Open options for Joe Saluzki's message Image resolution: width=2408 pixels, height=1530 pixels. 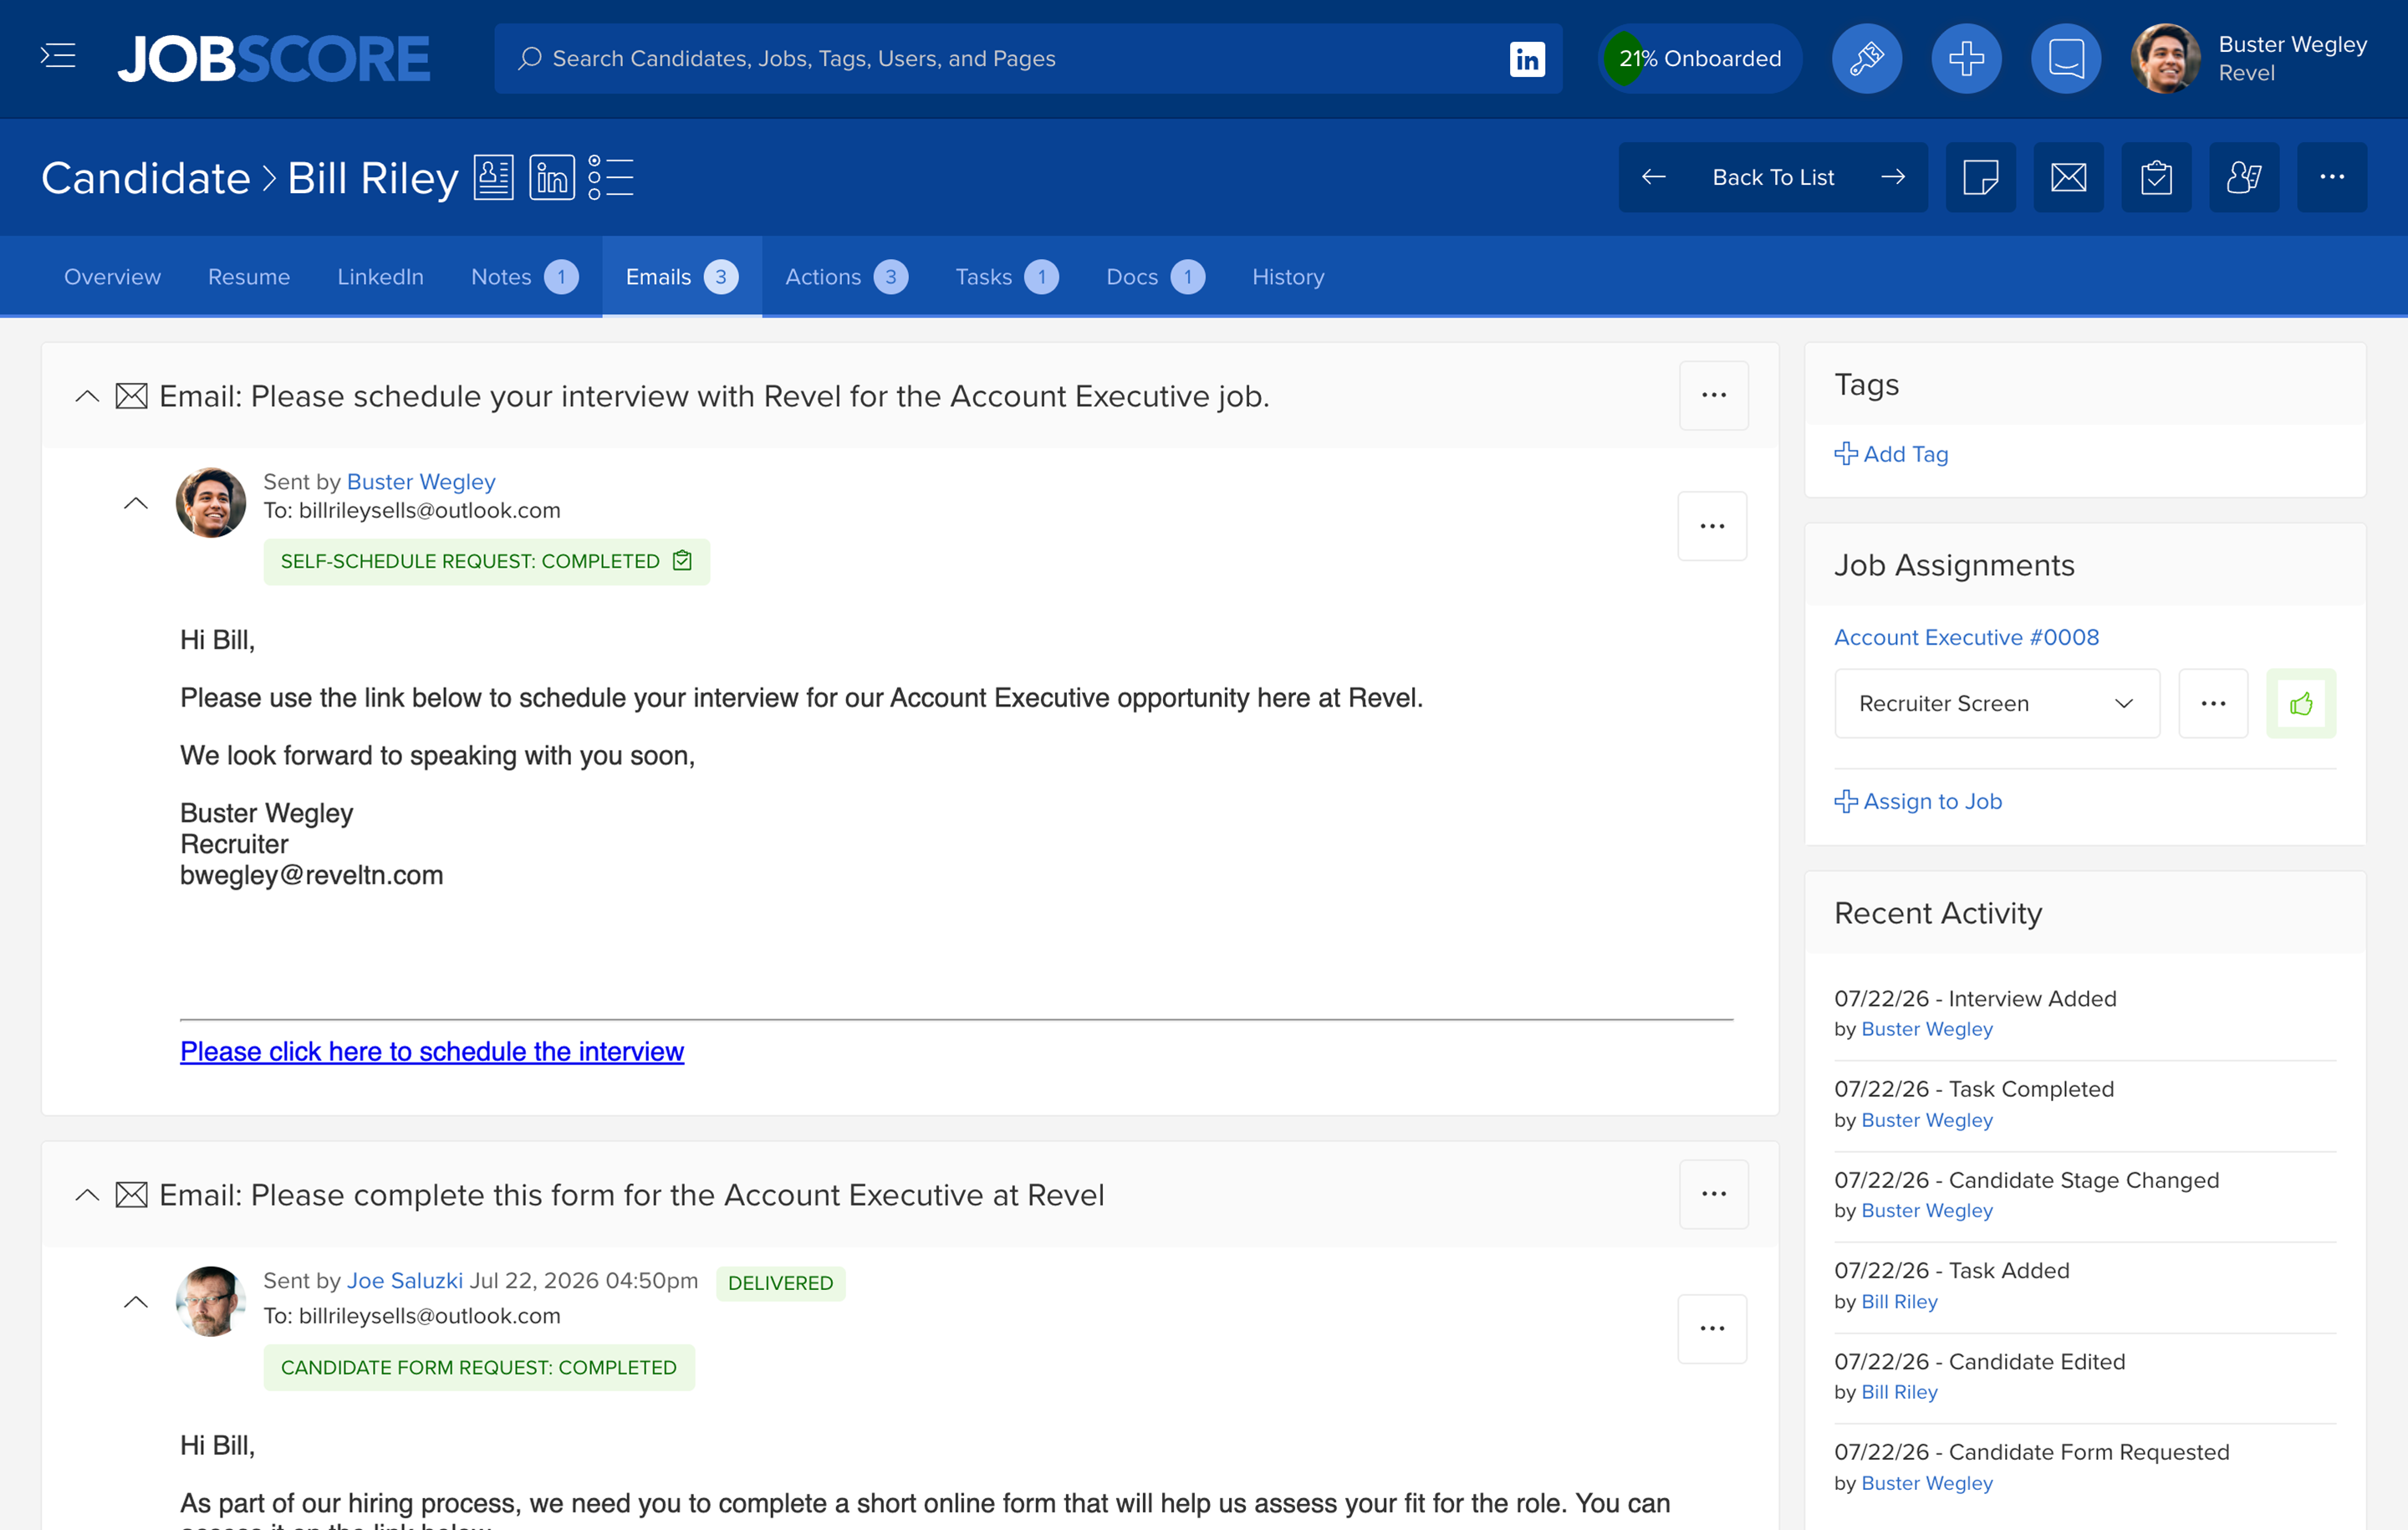(x=1712, y=1329)
